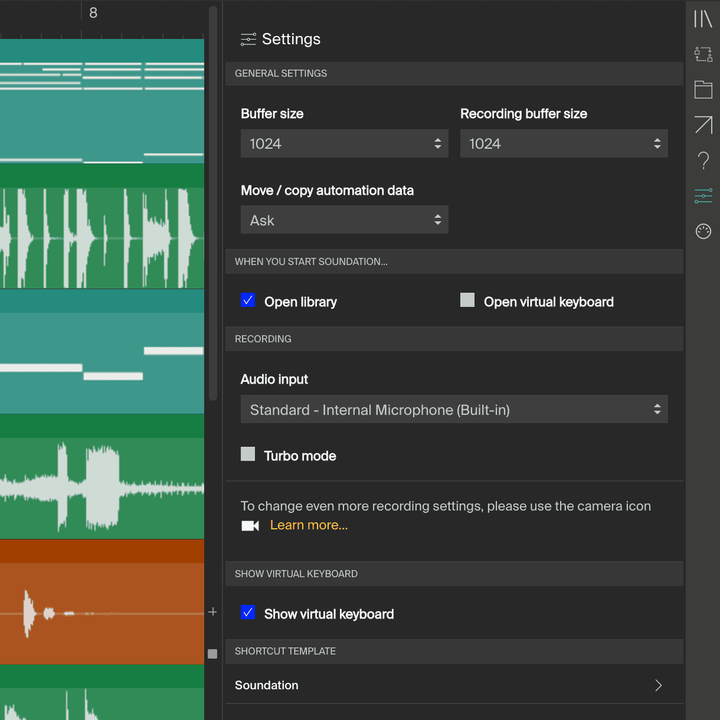This screenshot has height=720, width=720.
Task: Open the Learn more... link
Action: click(x=309, y=525)
